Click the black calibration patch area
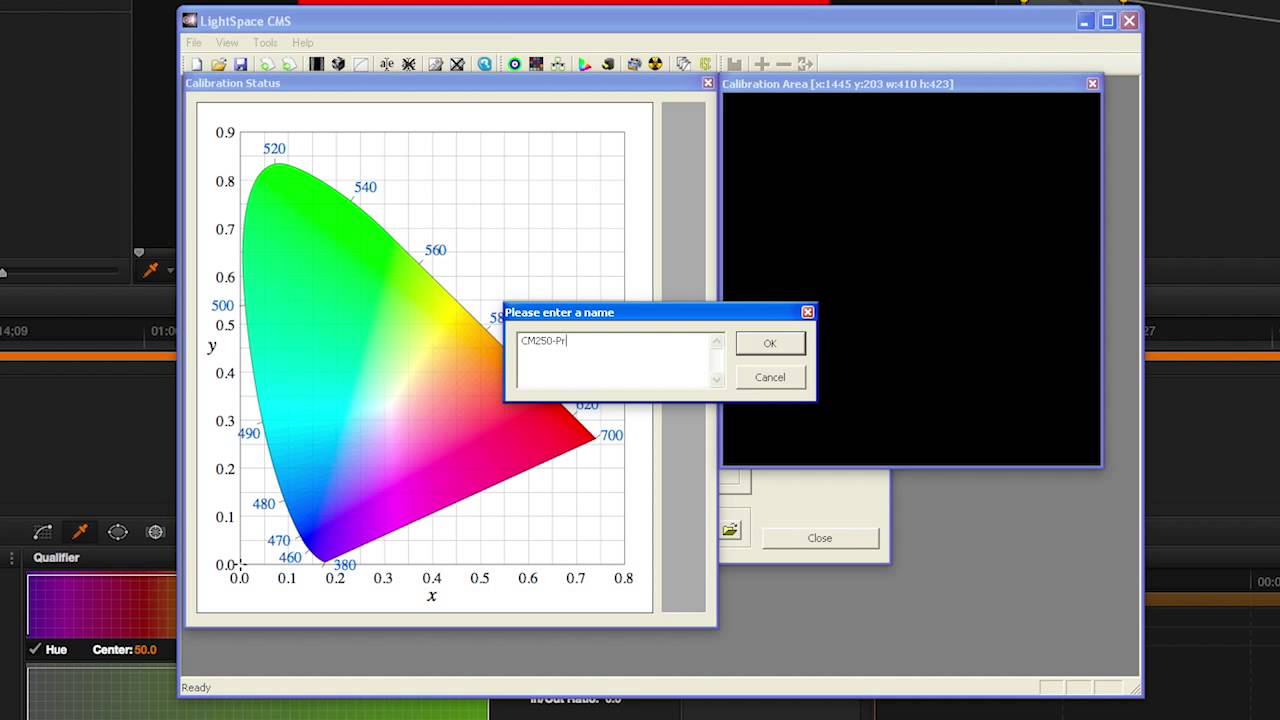 (x=911, y=279)
